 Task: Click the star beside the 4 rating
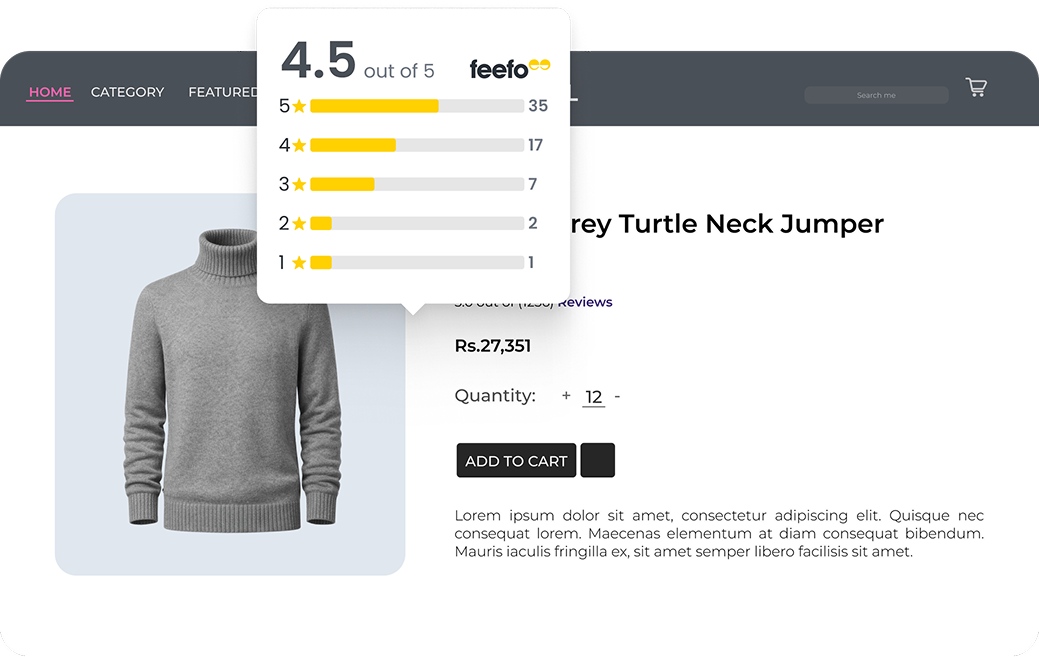[x=299, y=145]
